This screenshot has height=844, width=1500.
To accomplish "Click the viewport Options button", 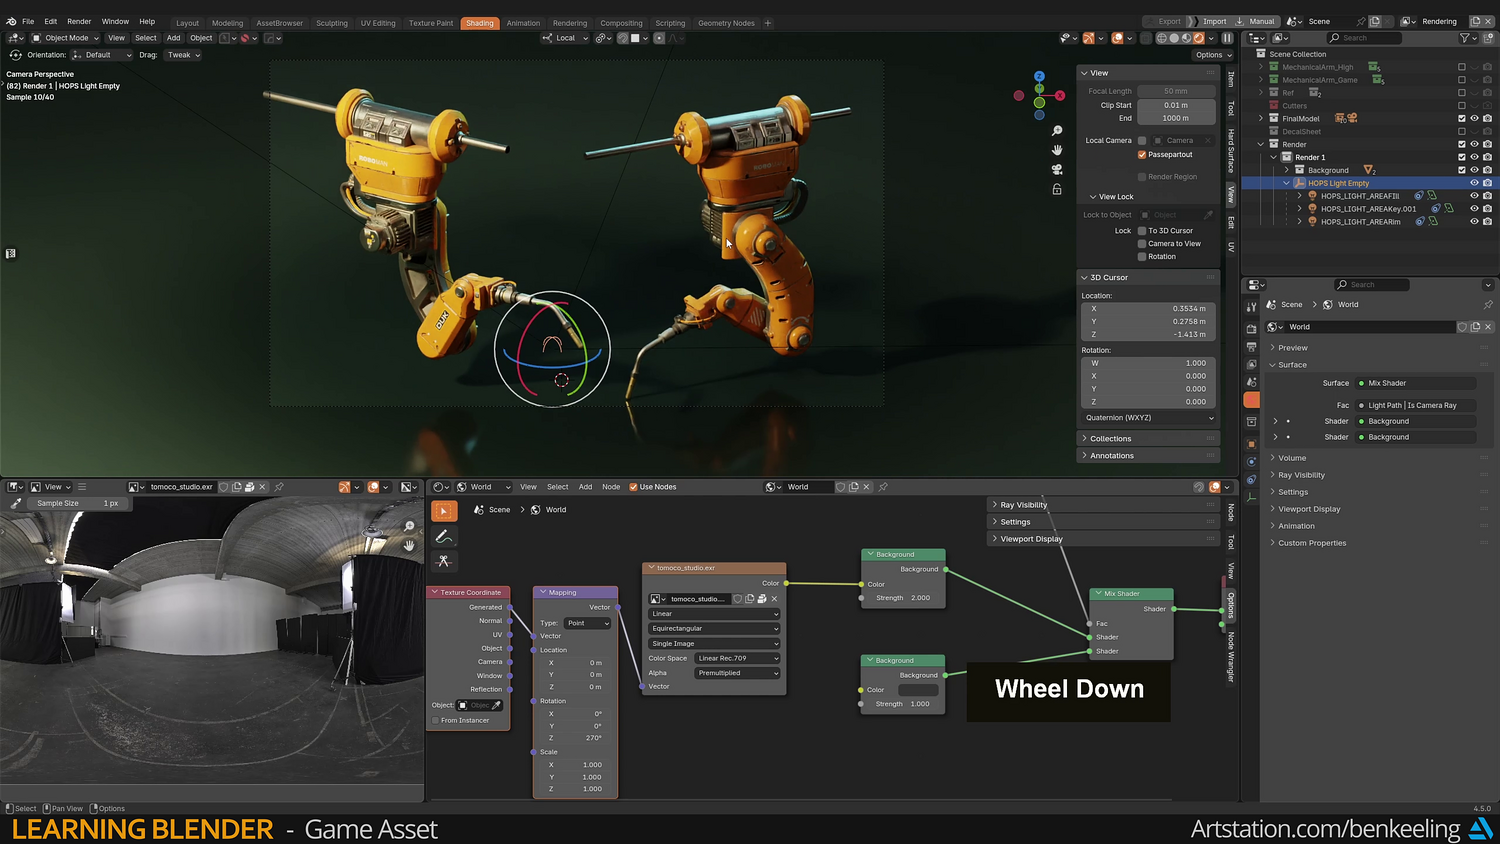I will coord(1213,55).
